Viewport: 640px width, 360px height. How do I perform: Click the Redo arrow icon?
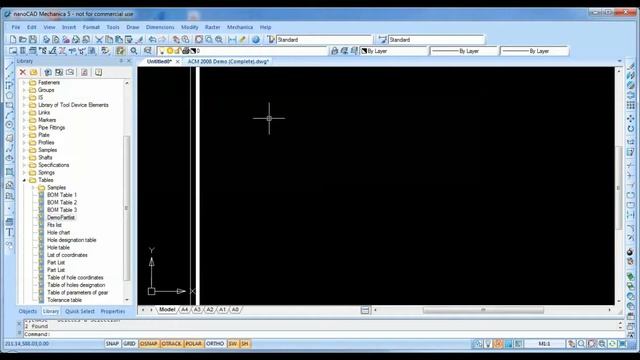pyautogui.click(x=162, y=40)
